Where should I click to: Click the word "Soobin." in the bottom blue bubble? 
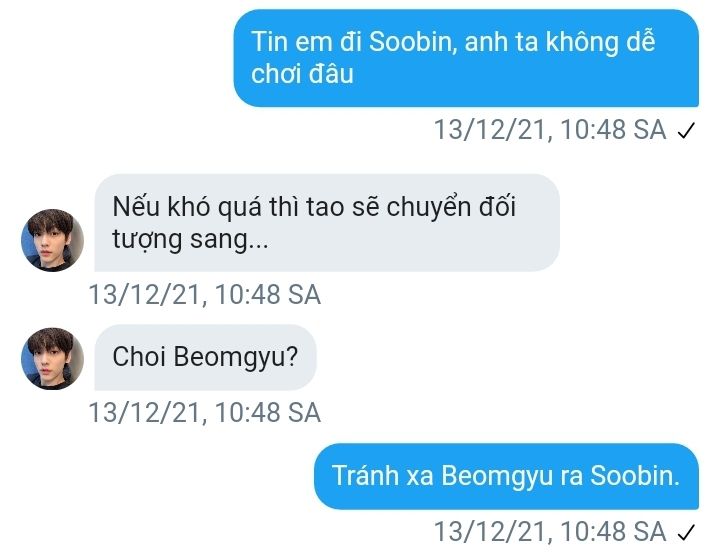635,476
